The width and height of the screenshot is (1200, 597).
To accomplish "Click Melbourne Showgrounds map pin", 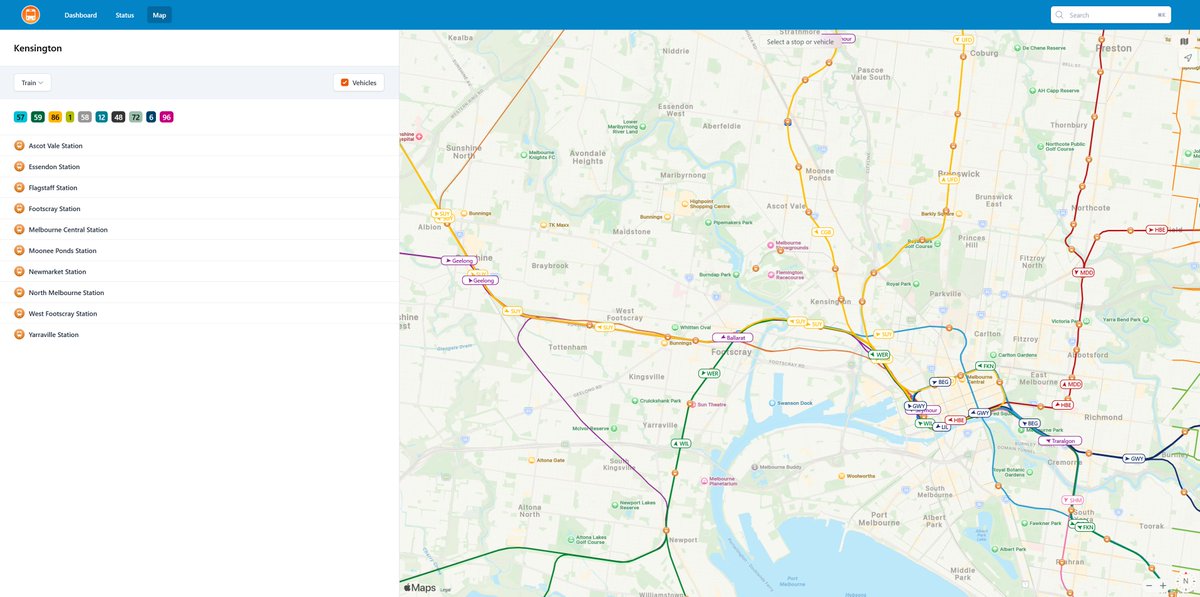I will click(x=769, y=244).
